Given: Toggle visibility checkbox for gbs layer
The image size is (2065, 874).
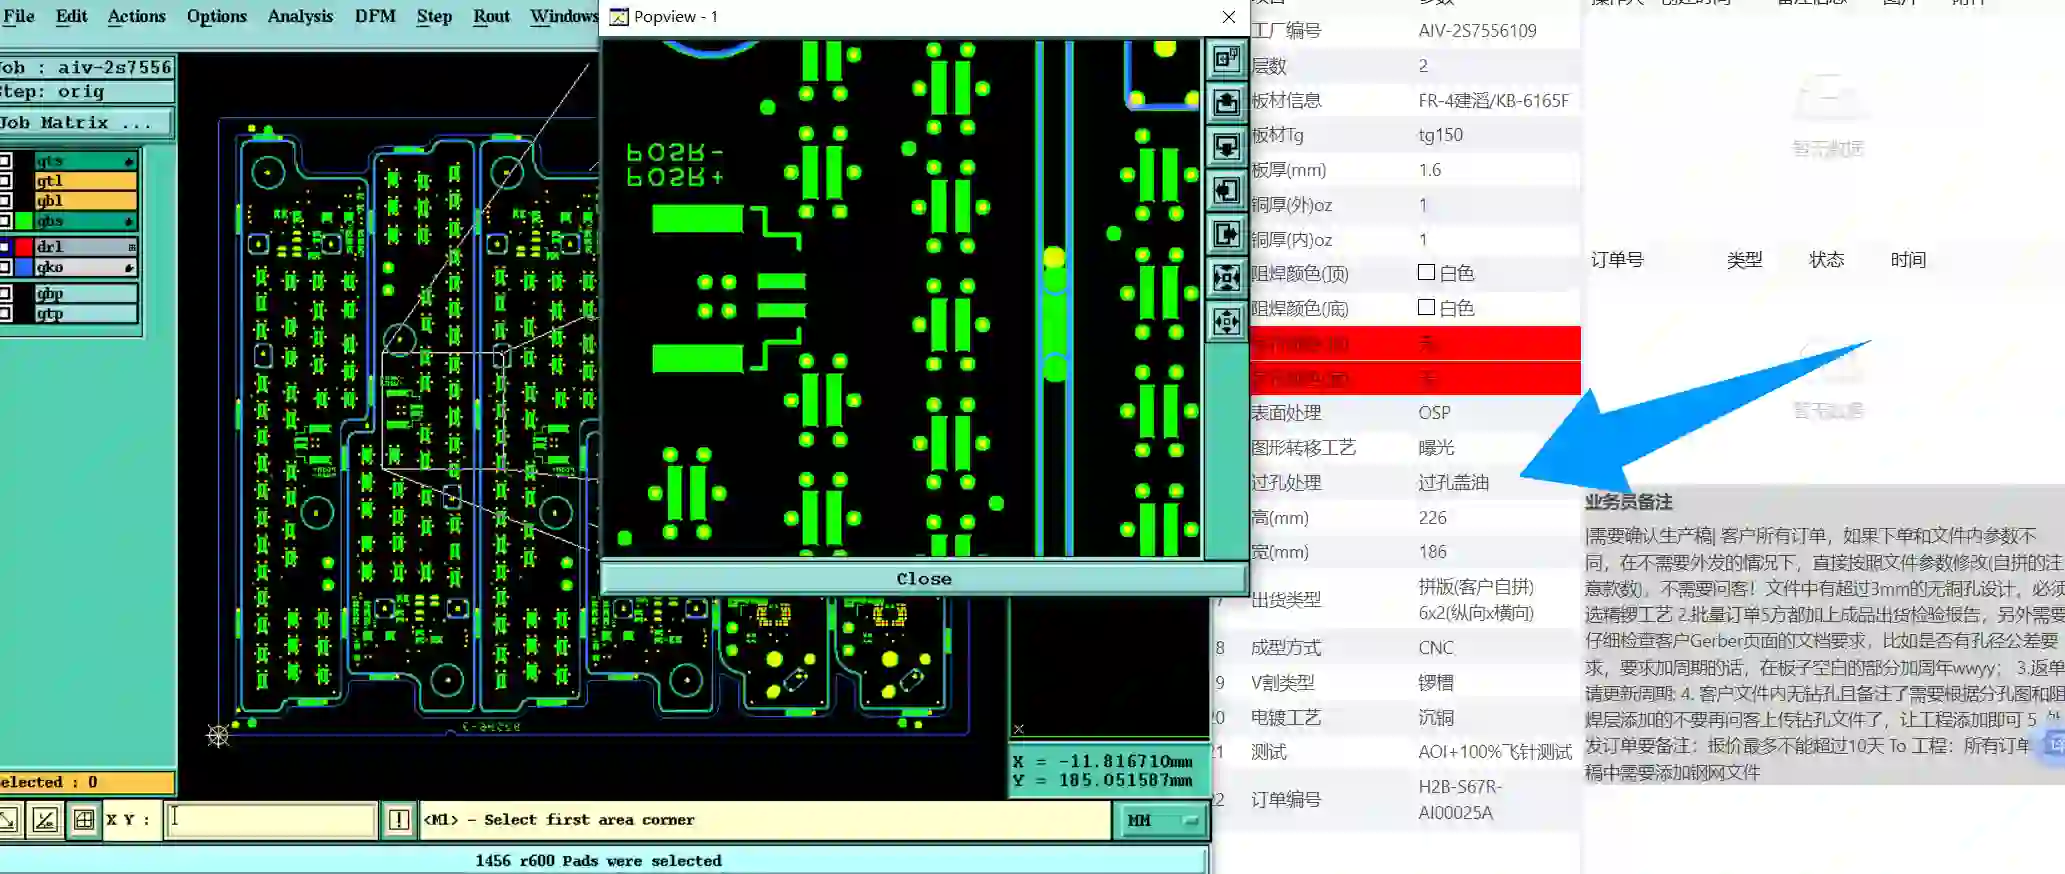Looking at the screenshot, I should point(6,221).
